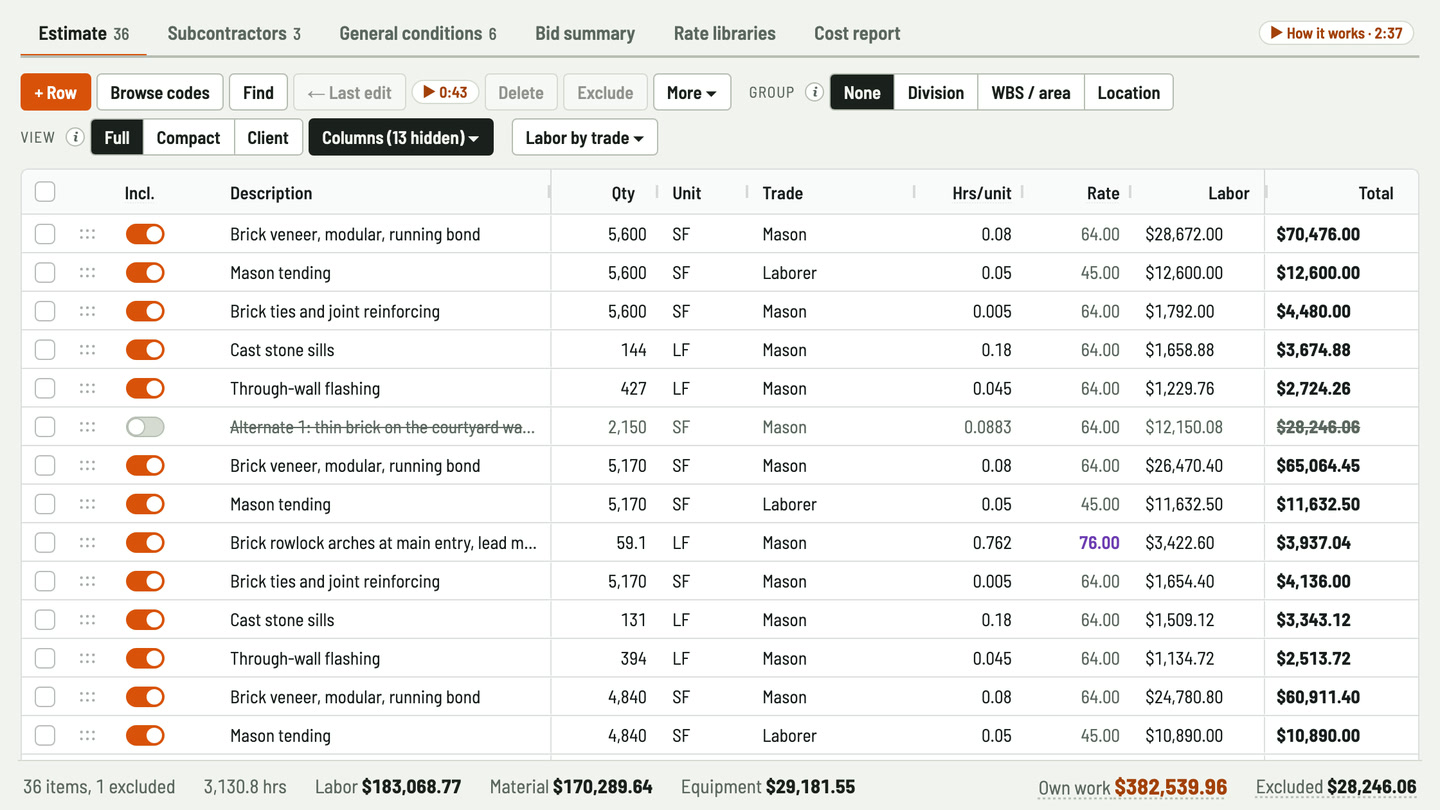
Task: Click the Browse codes button
Action: pos(160,92)
